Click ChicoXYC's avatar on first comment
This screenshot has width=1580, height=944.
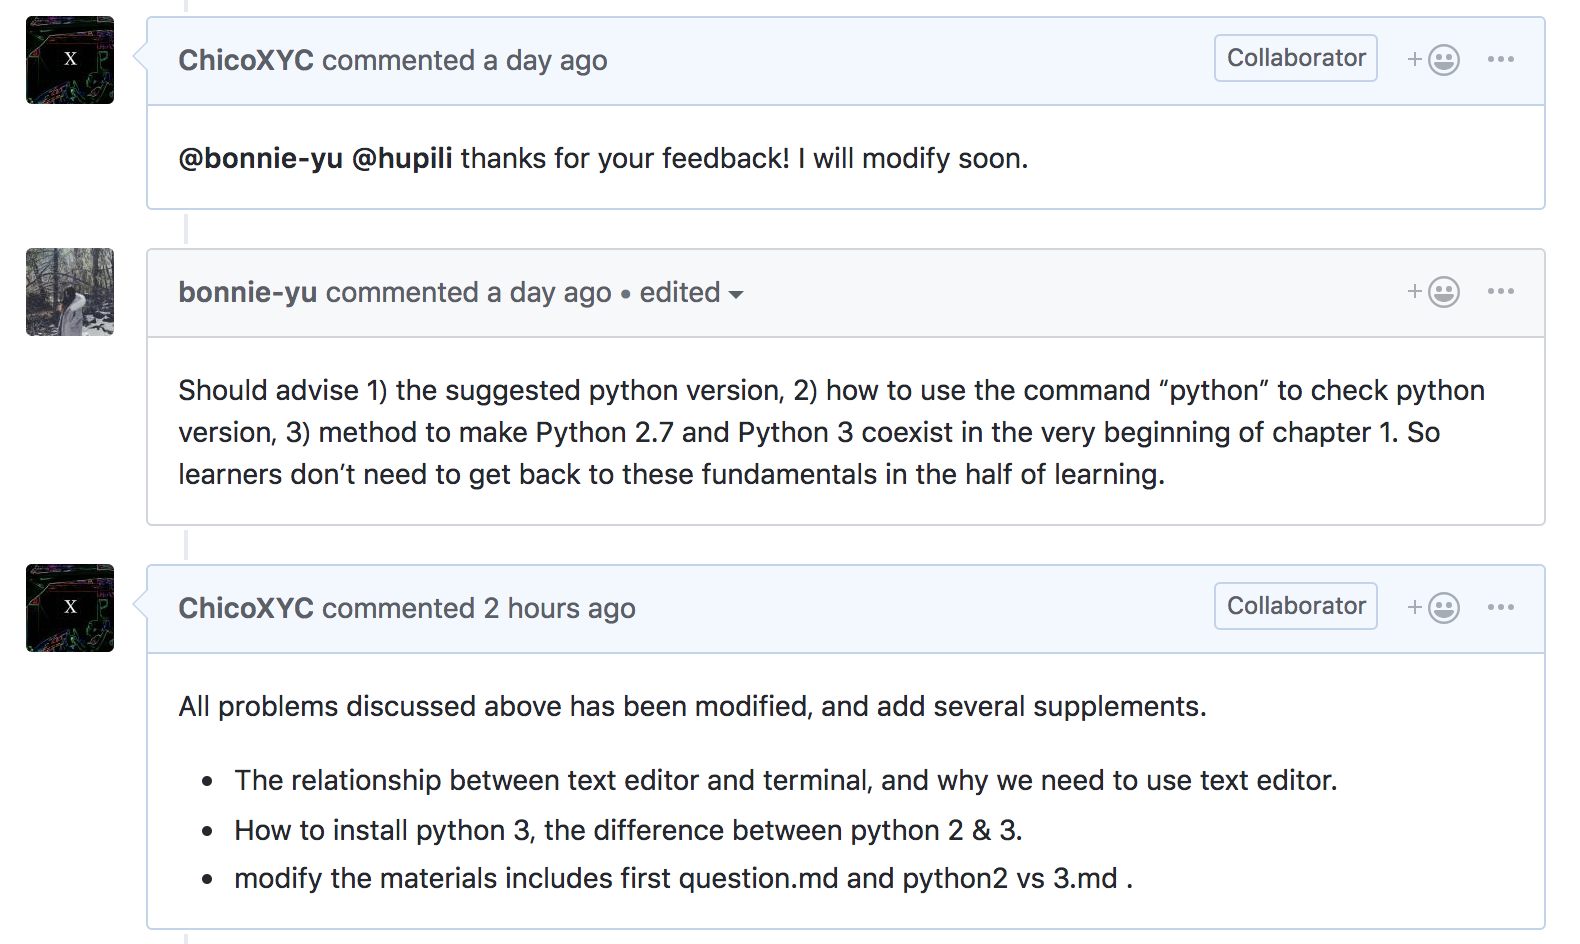pyautogui.click(x=70, y=60)
